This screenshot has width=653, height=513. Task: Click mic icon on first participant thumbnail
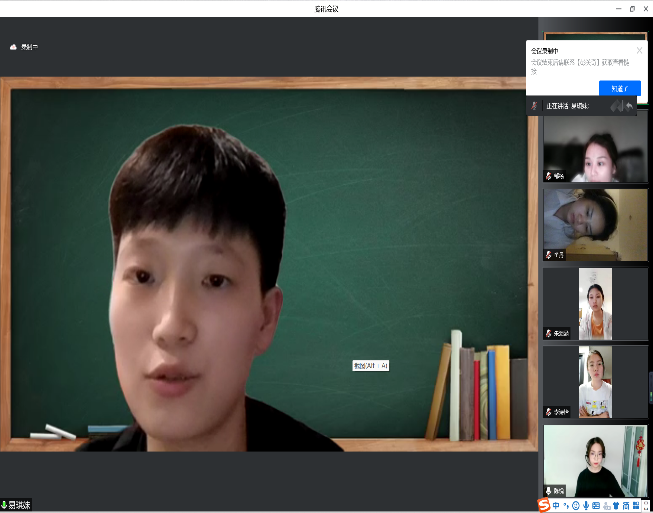[x=549, y=176]
